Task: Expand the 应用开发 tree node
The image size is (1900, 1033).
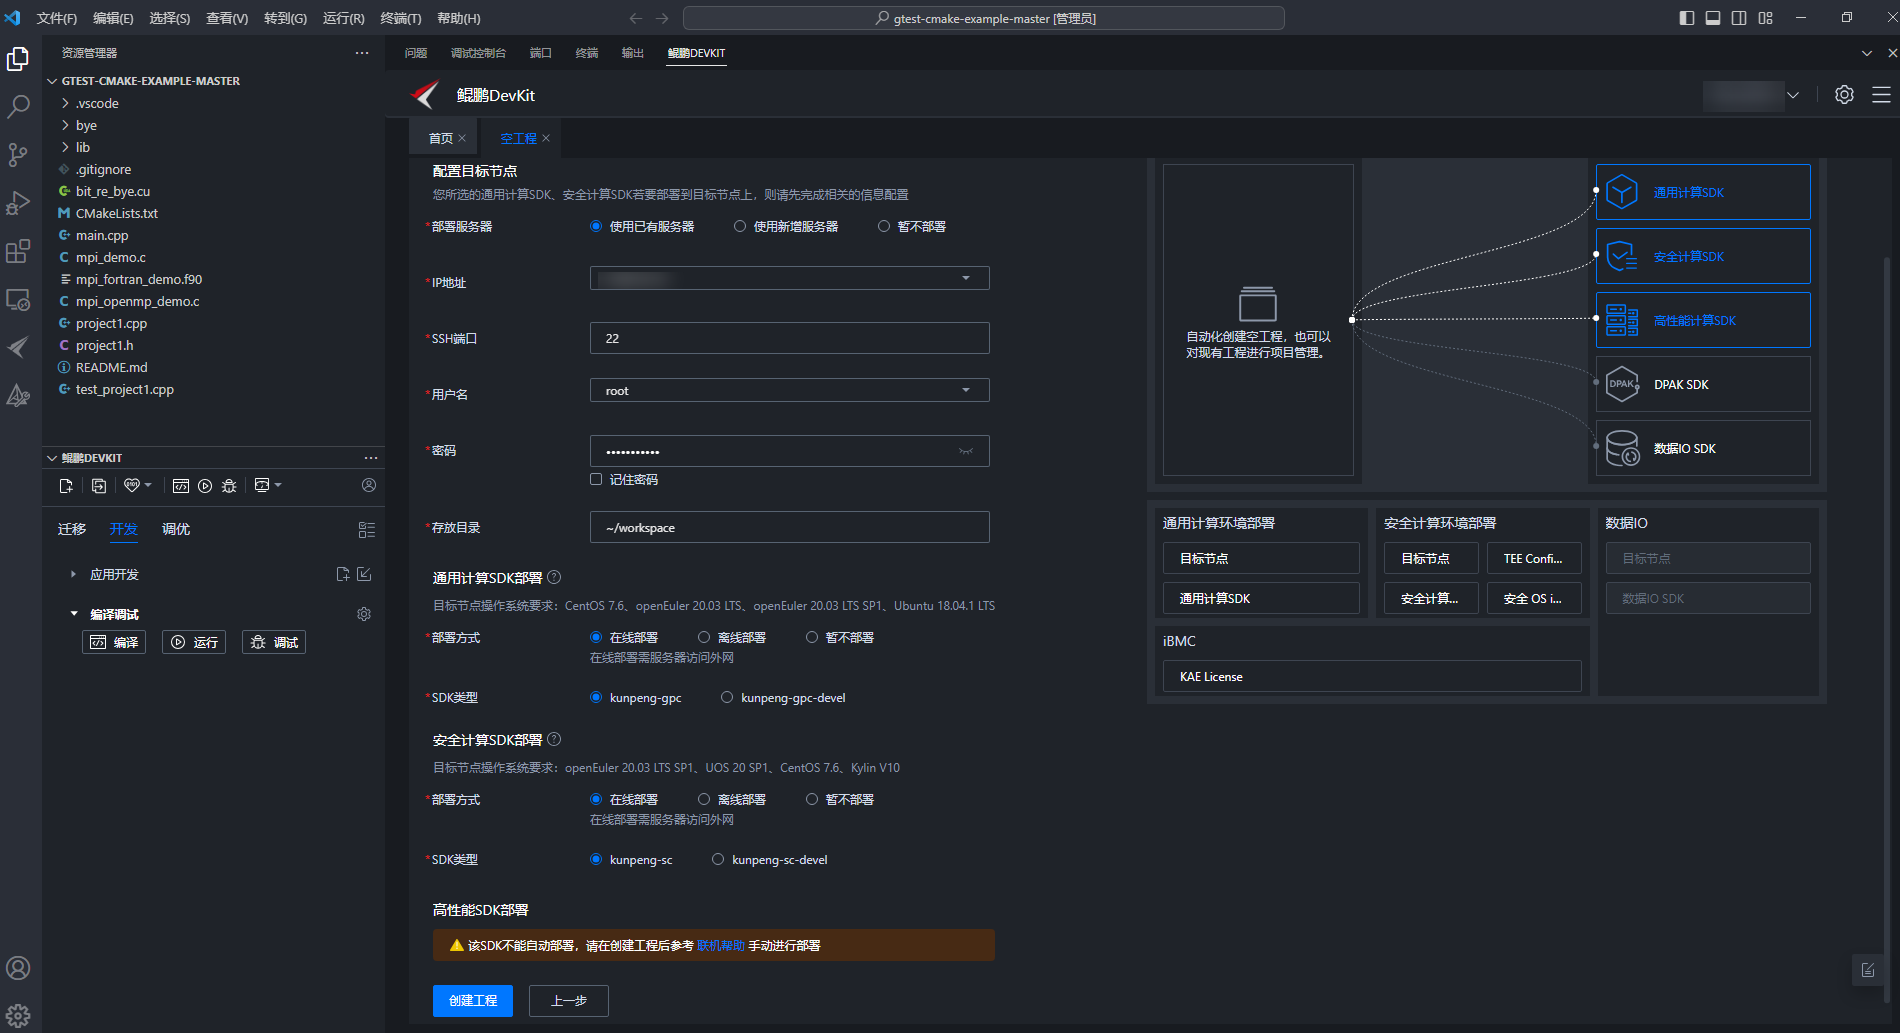Action: click(73, 574)
